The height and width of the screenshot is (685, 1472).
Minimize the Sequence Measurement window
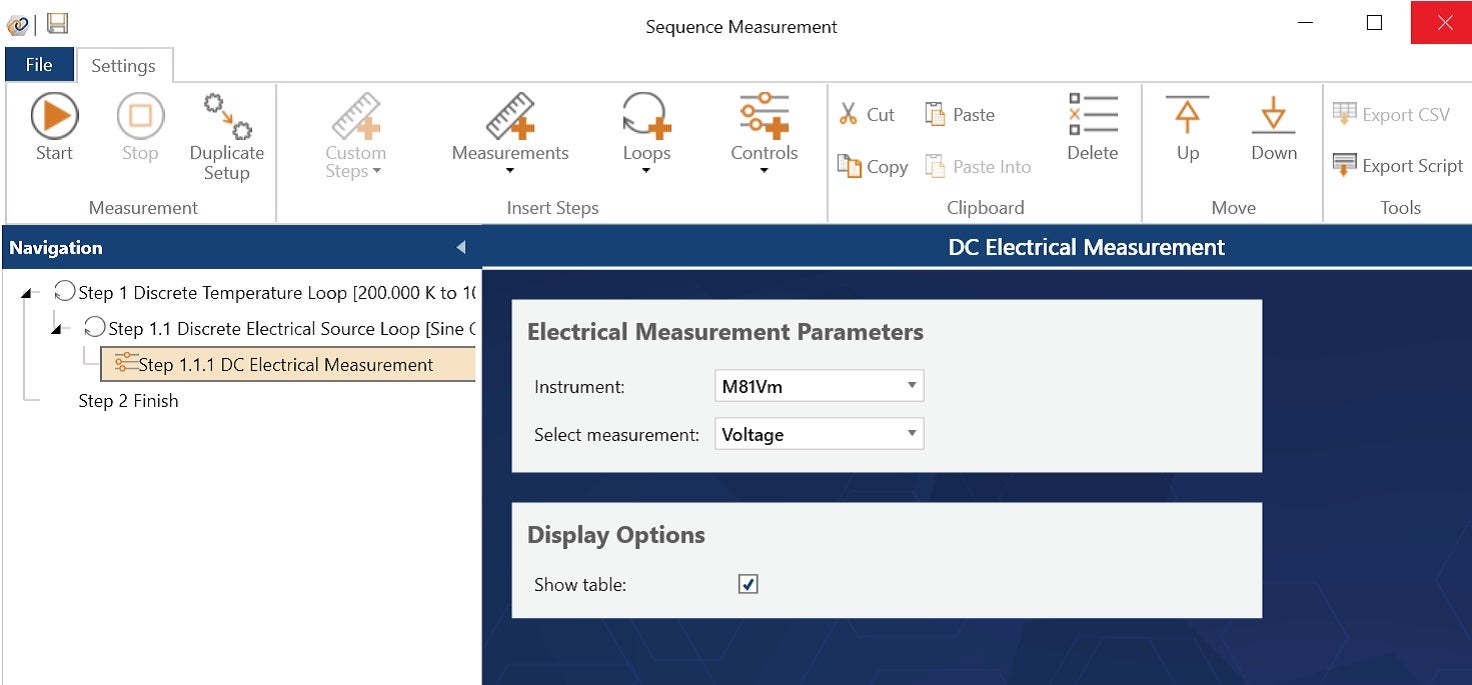point(1305,22)
